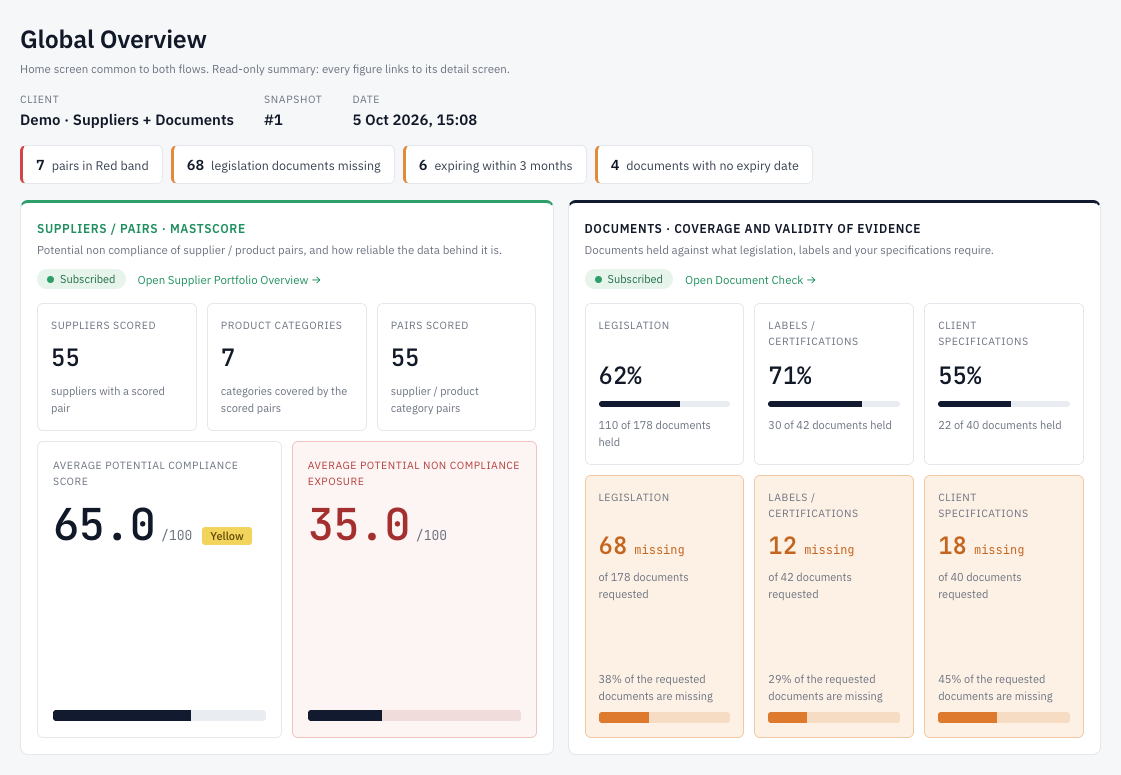Click 'categories covered by the scored pairs' caption
This screenshot has width=1121, height=775.
284,400
